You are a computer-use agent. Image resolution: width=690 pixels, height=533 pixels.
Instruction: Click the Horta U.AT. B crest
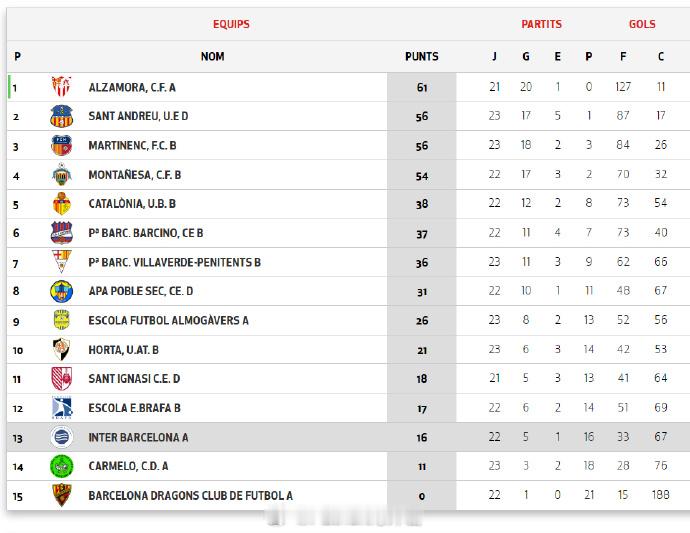point(61,350)
